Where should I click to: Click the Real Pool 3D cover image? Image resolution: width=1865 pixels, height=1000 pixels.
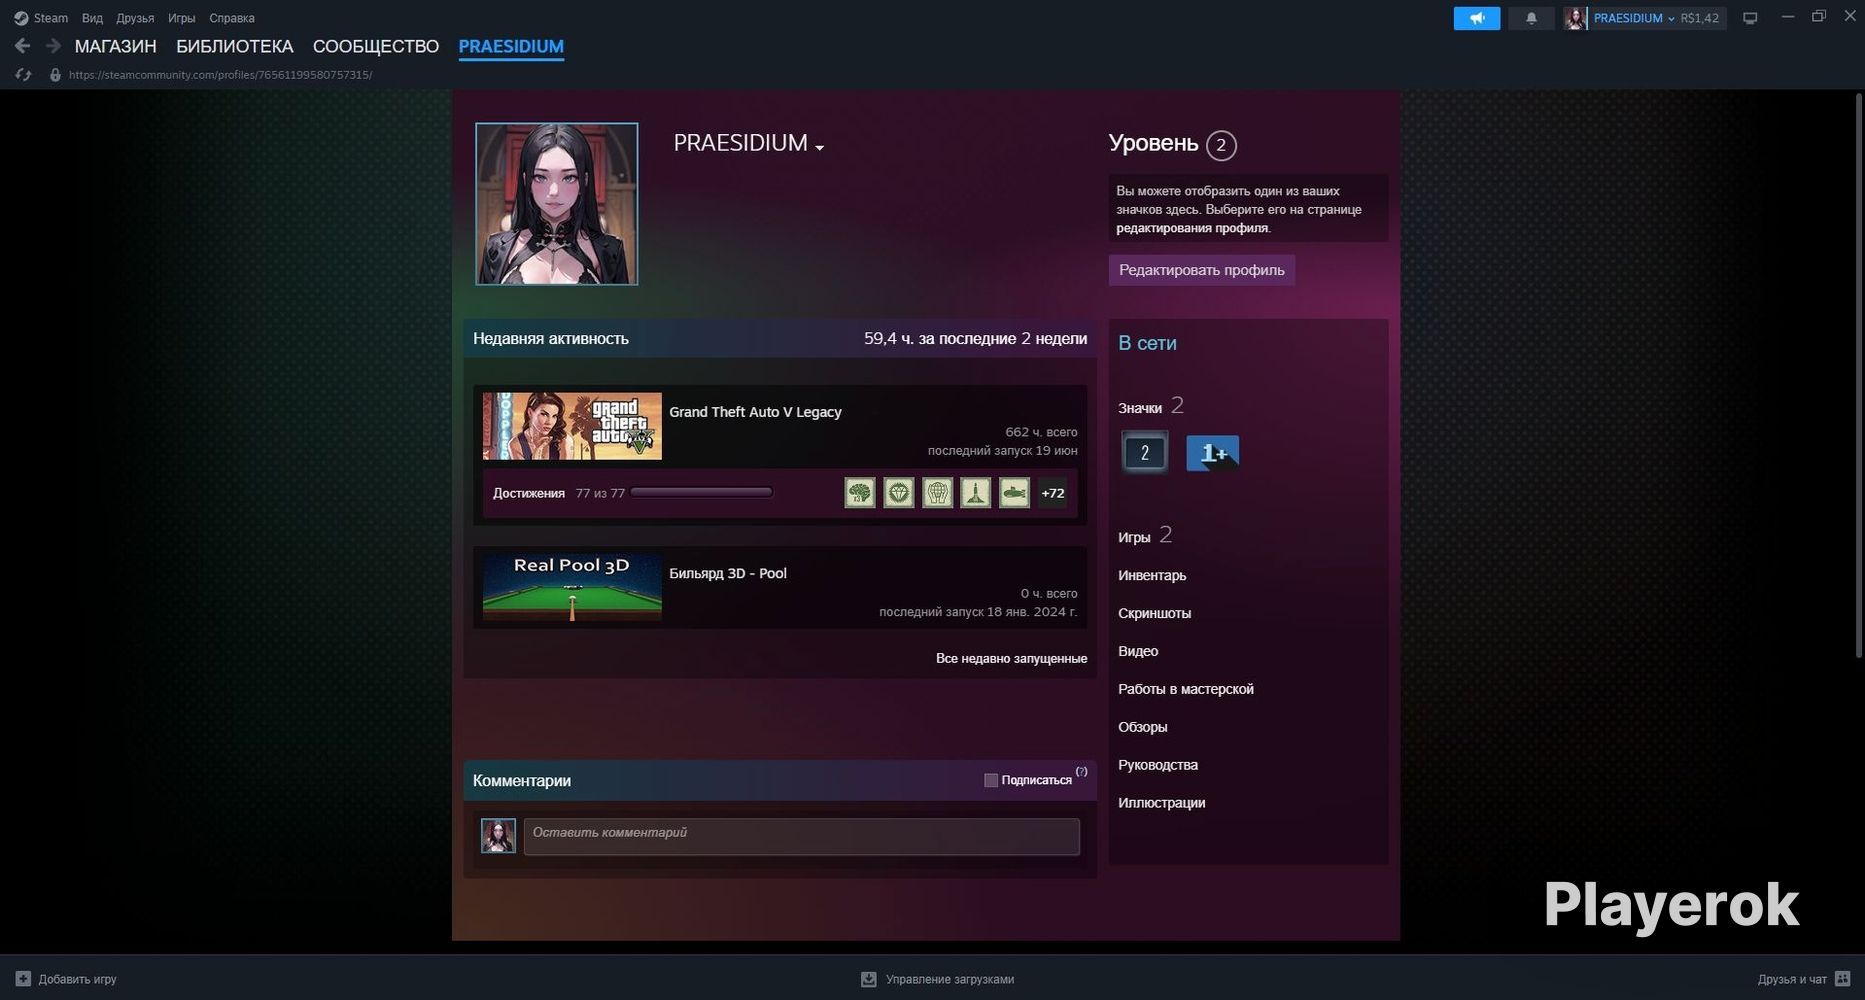tap(572, 587)
